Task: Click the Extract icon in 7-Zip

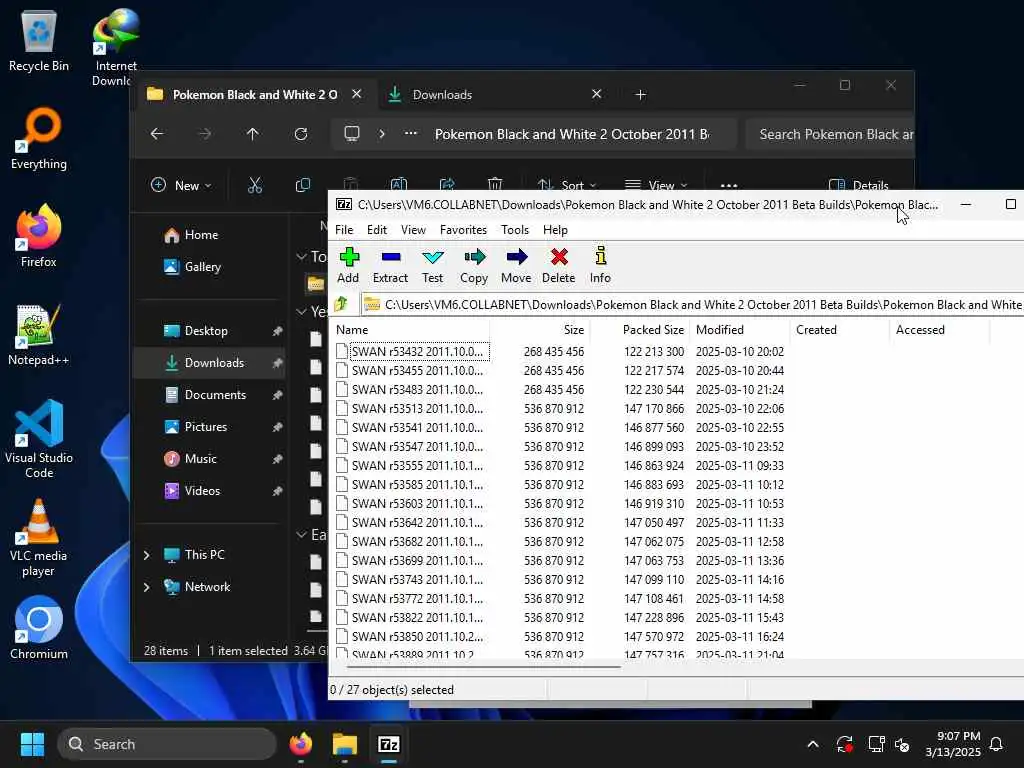Action: pos(391,265)
